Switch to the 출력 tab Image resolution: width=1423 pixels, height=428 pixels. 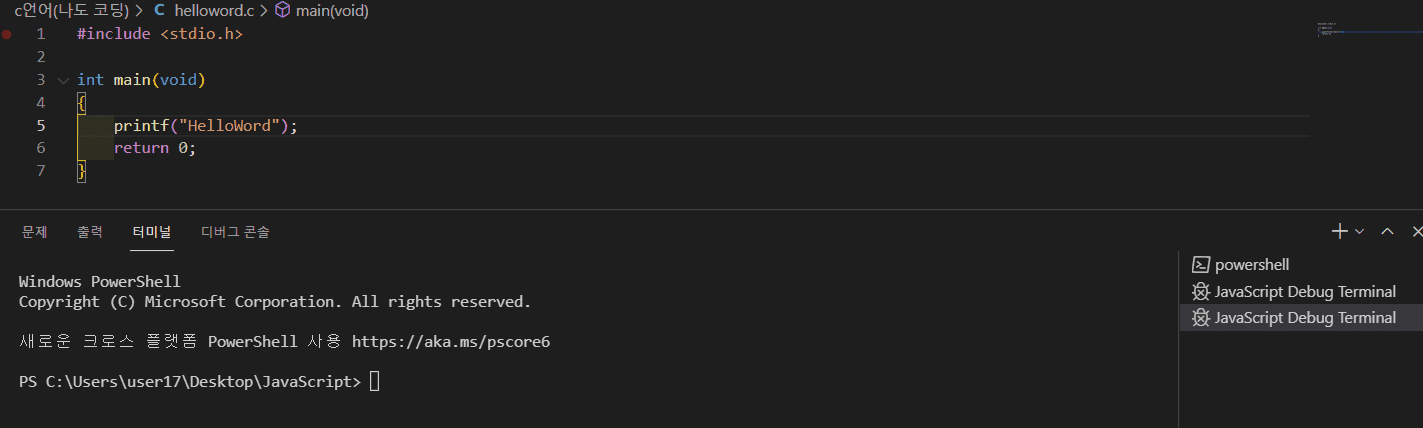tap(90, 231)
